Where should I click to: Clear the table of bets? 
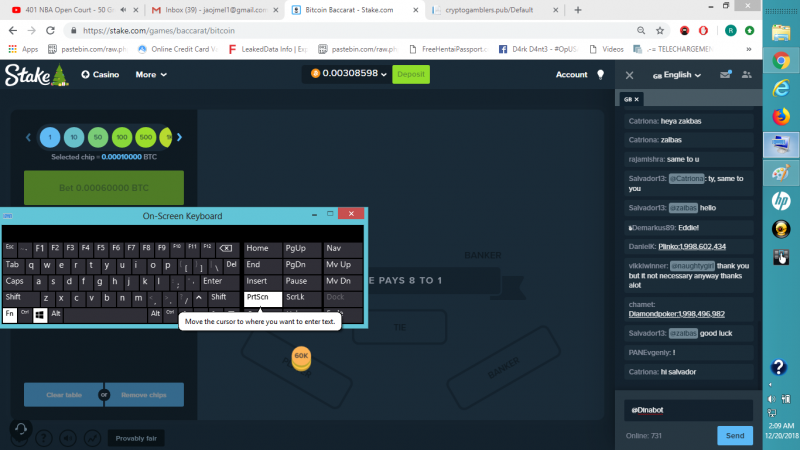click(x=64, y=395)
